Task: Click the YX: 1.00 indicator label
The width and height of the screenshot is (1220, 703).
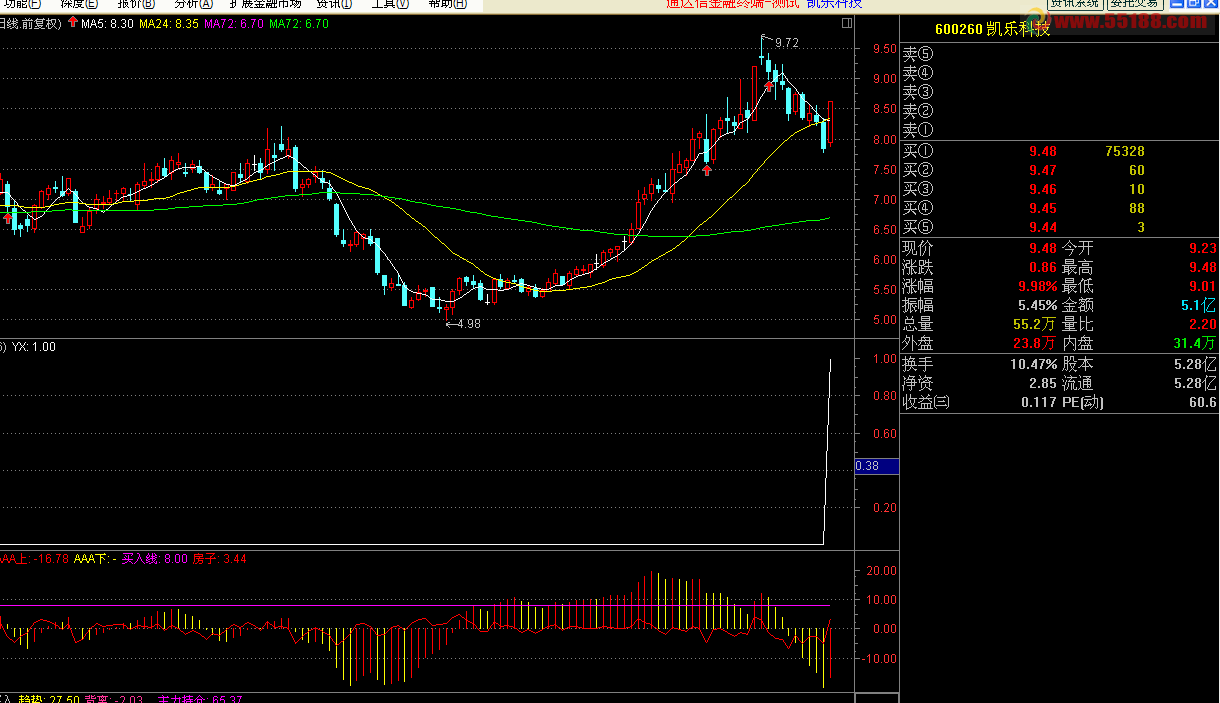Action: pyautogui.click(x=34, y=347)
